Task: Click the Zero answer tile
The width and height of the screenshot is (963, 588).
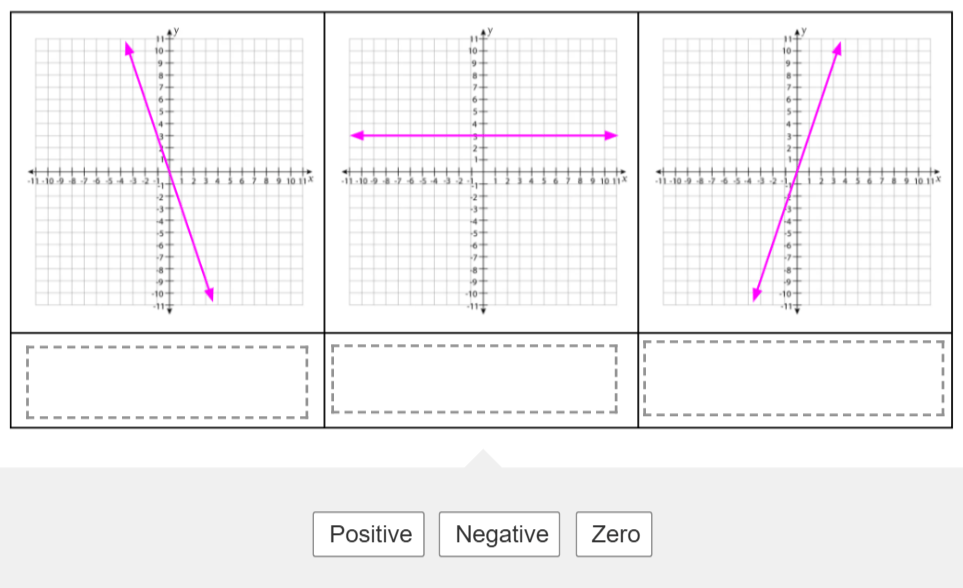Action: 614,534
